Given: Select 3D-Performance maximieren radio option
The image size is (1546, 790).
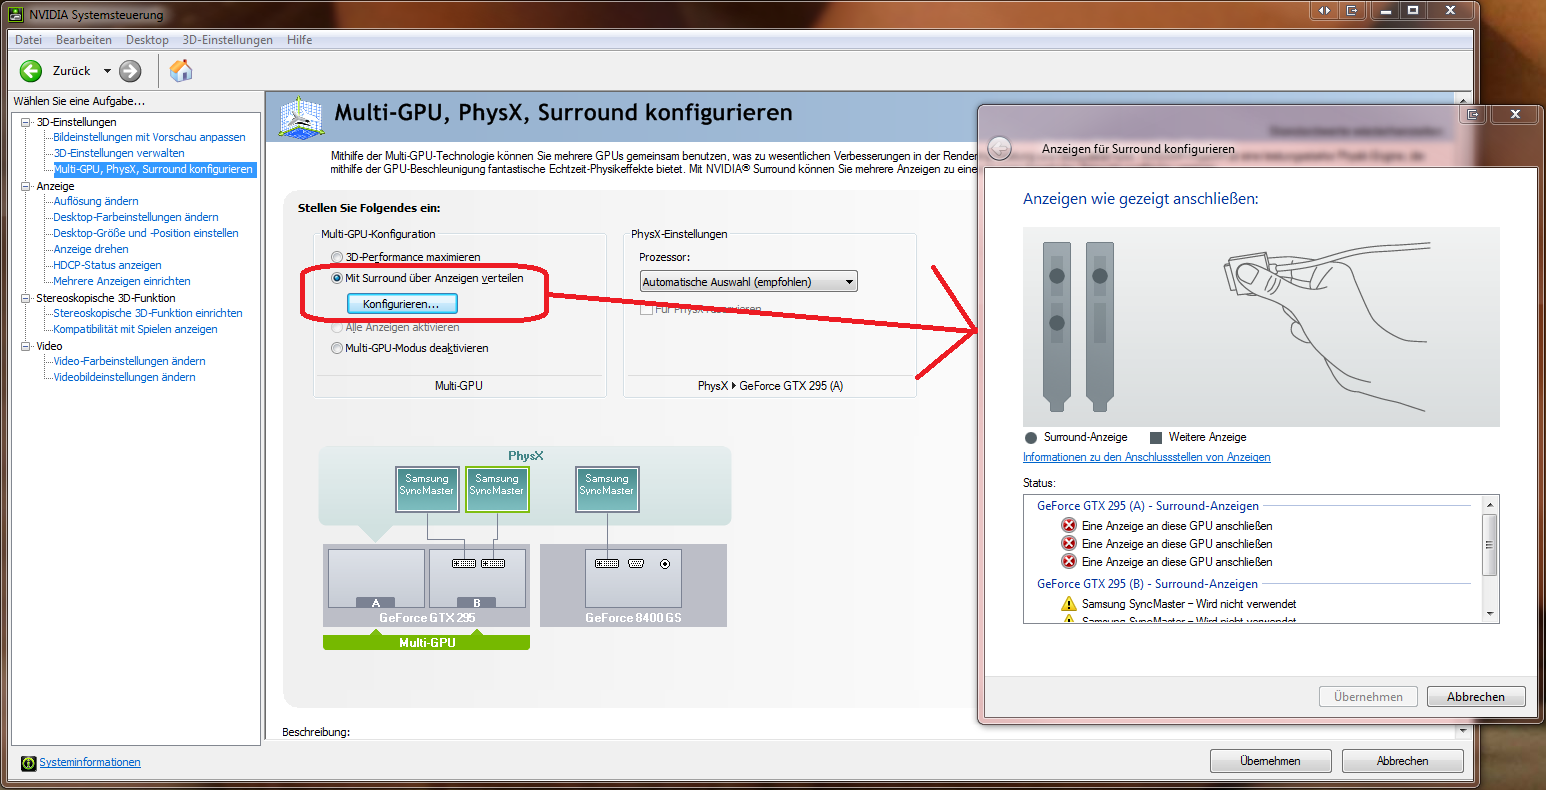Looking at the screenshot, I should 337,257.
